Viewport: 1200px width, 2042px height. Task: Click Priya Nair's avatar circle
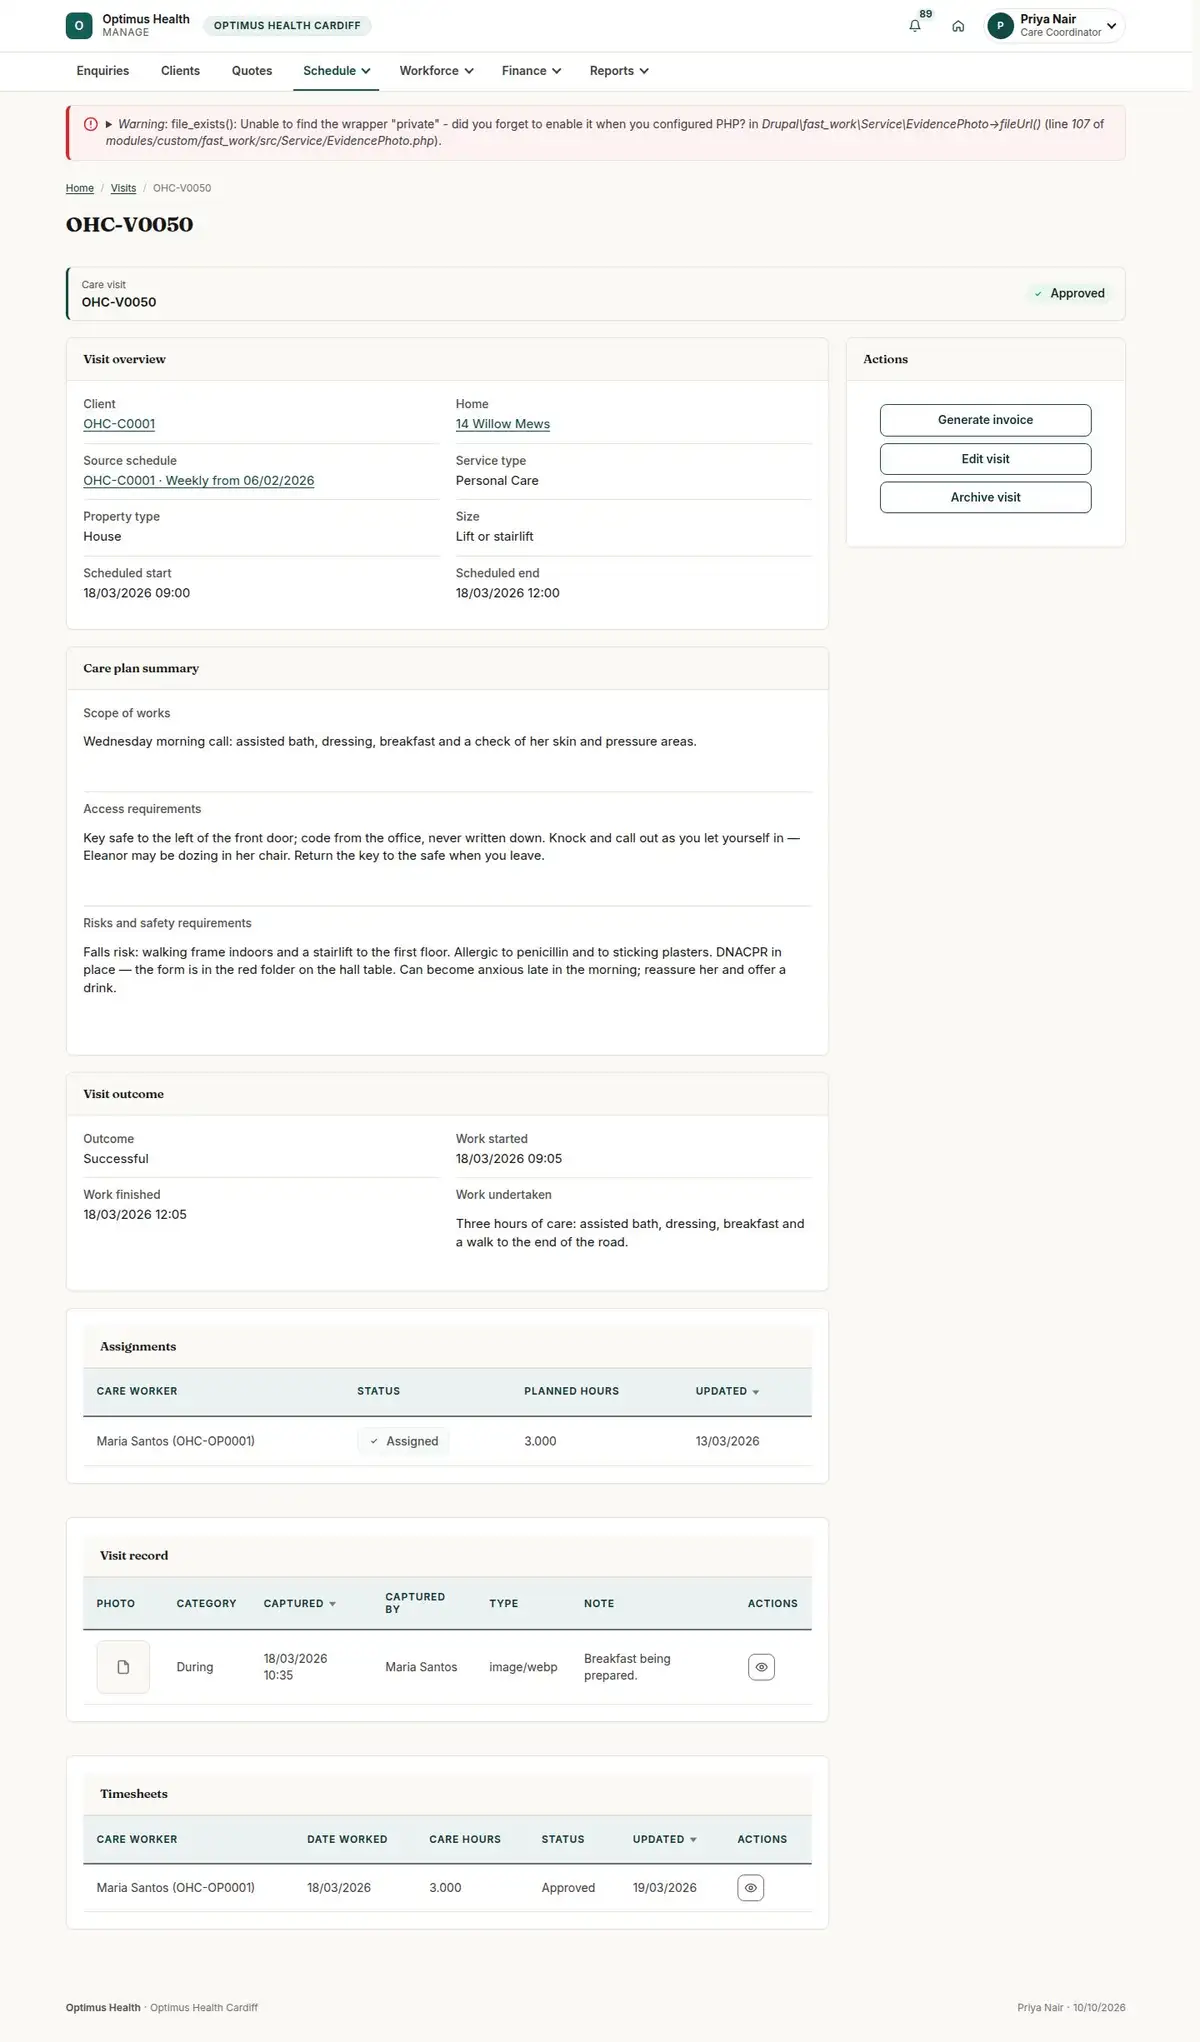pos(1000,26)
